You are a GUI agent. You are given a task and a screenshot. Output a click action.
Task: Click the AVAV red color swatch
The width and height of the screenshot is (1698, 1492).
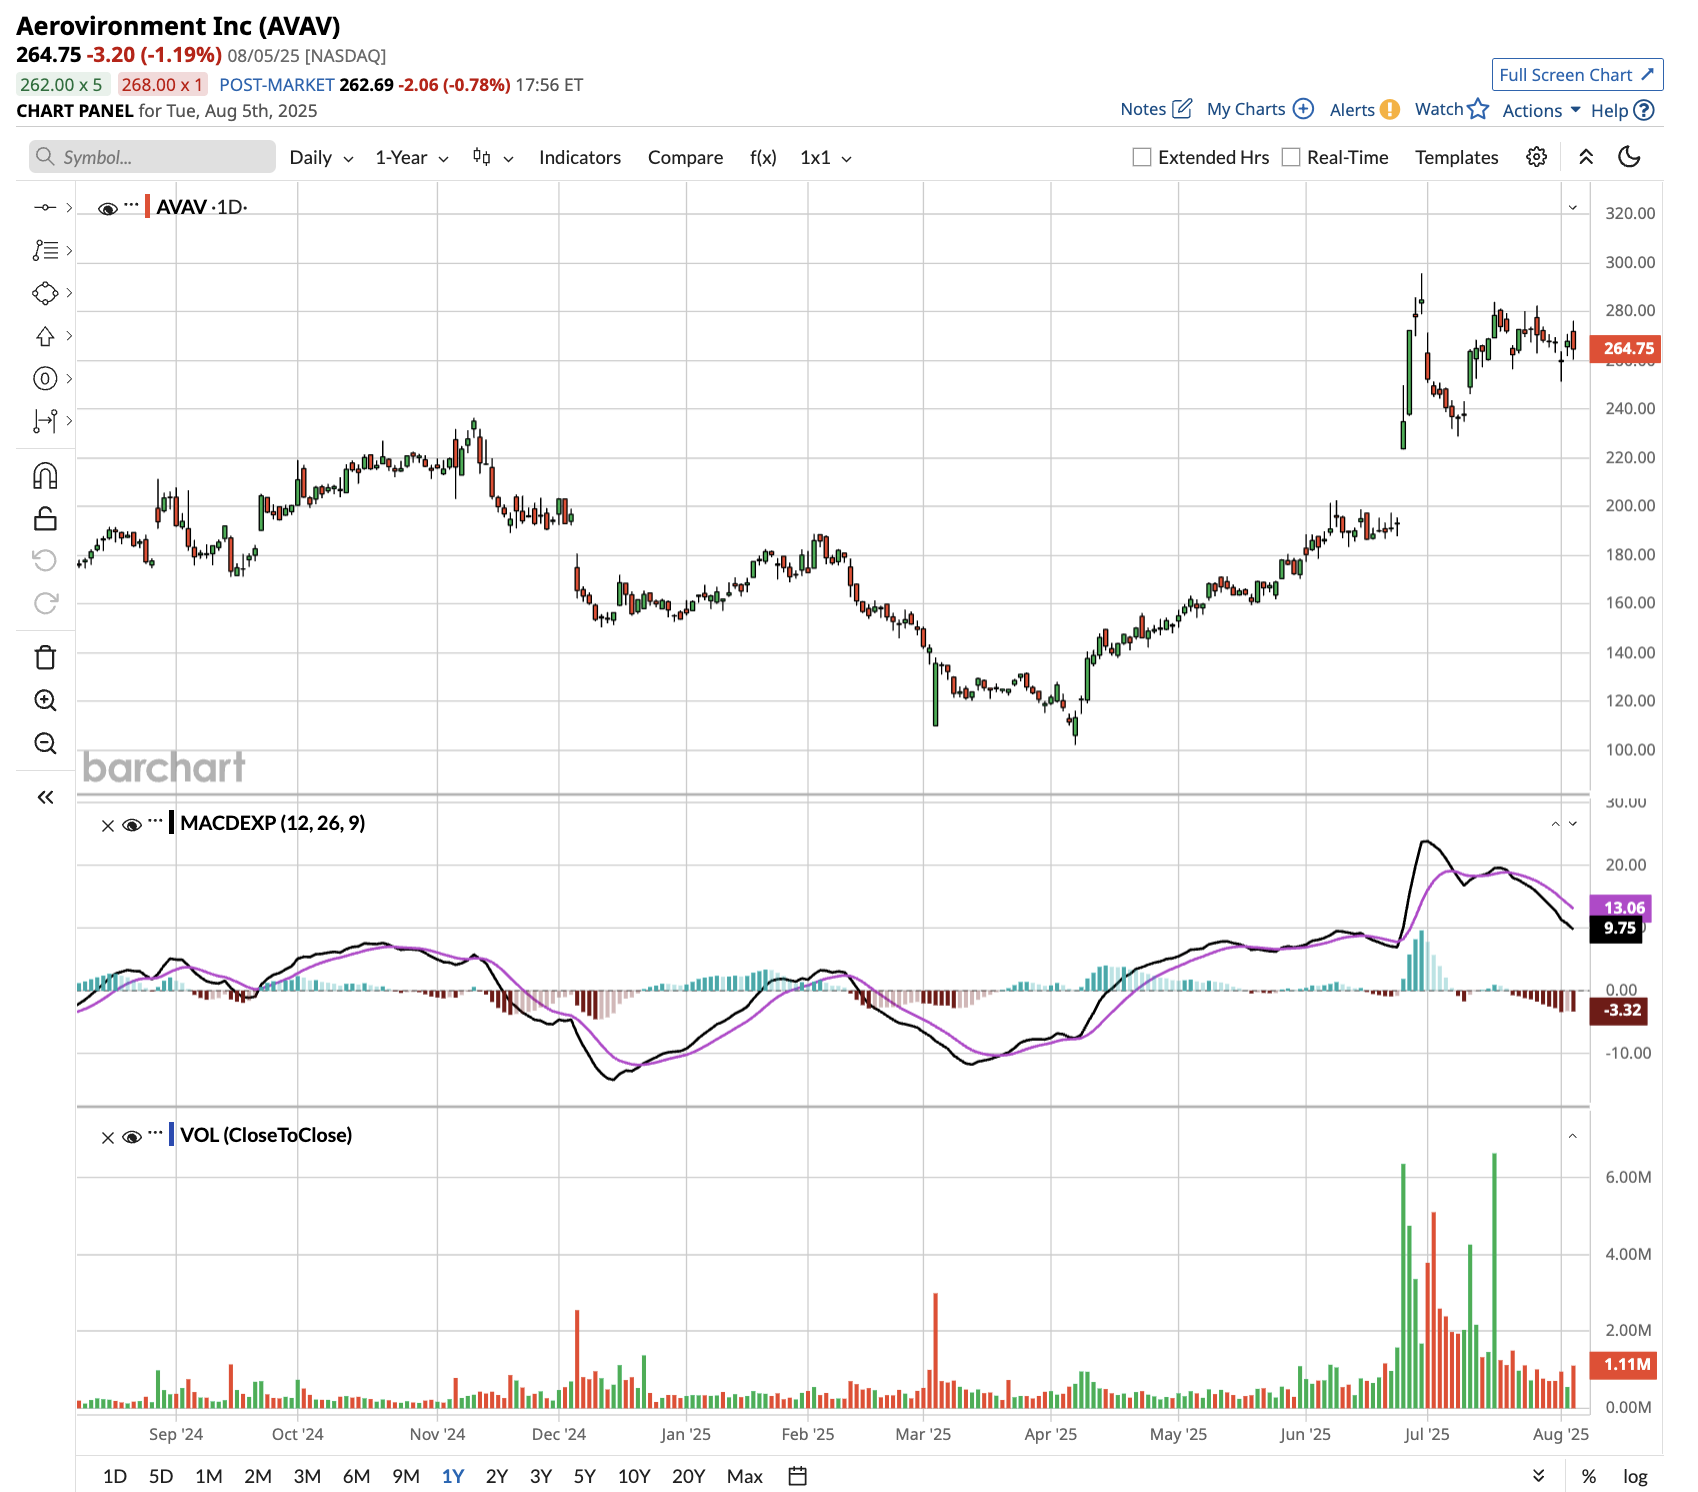coord(148,207)
